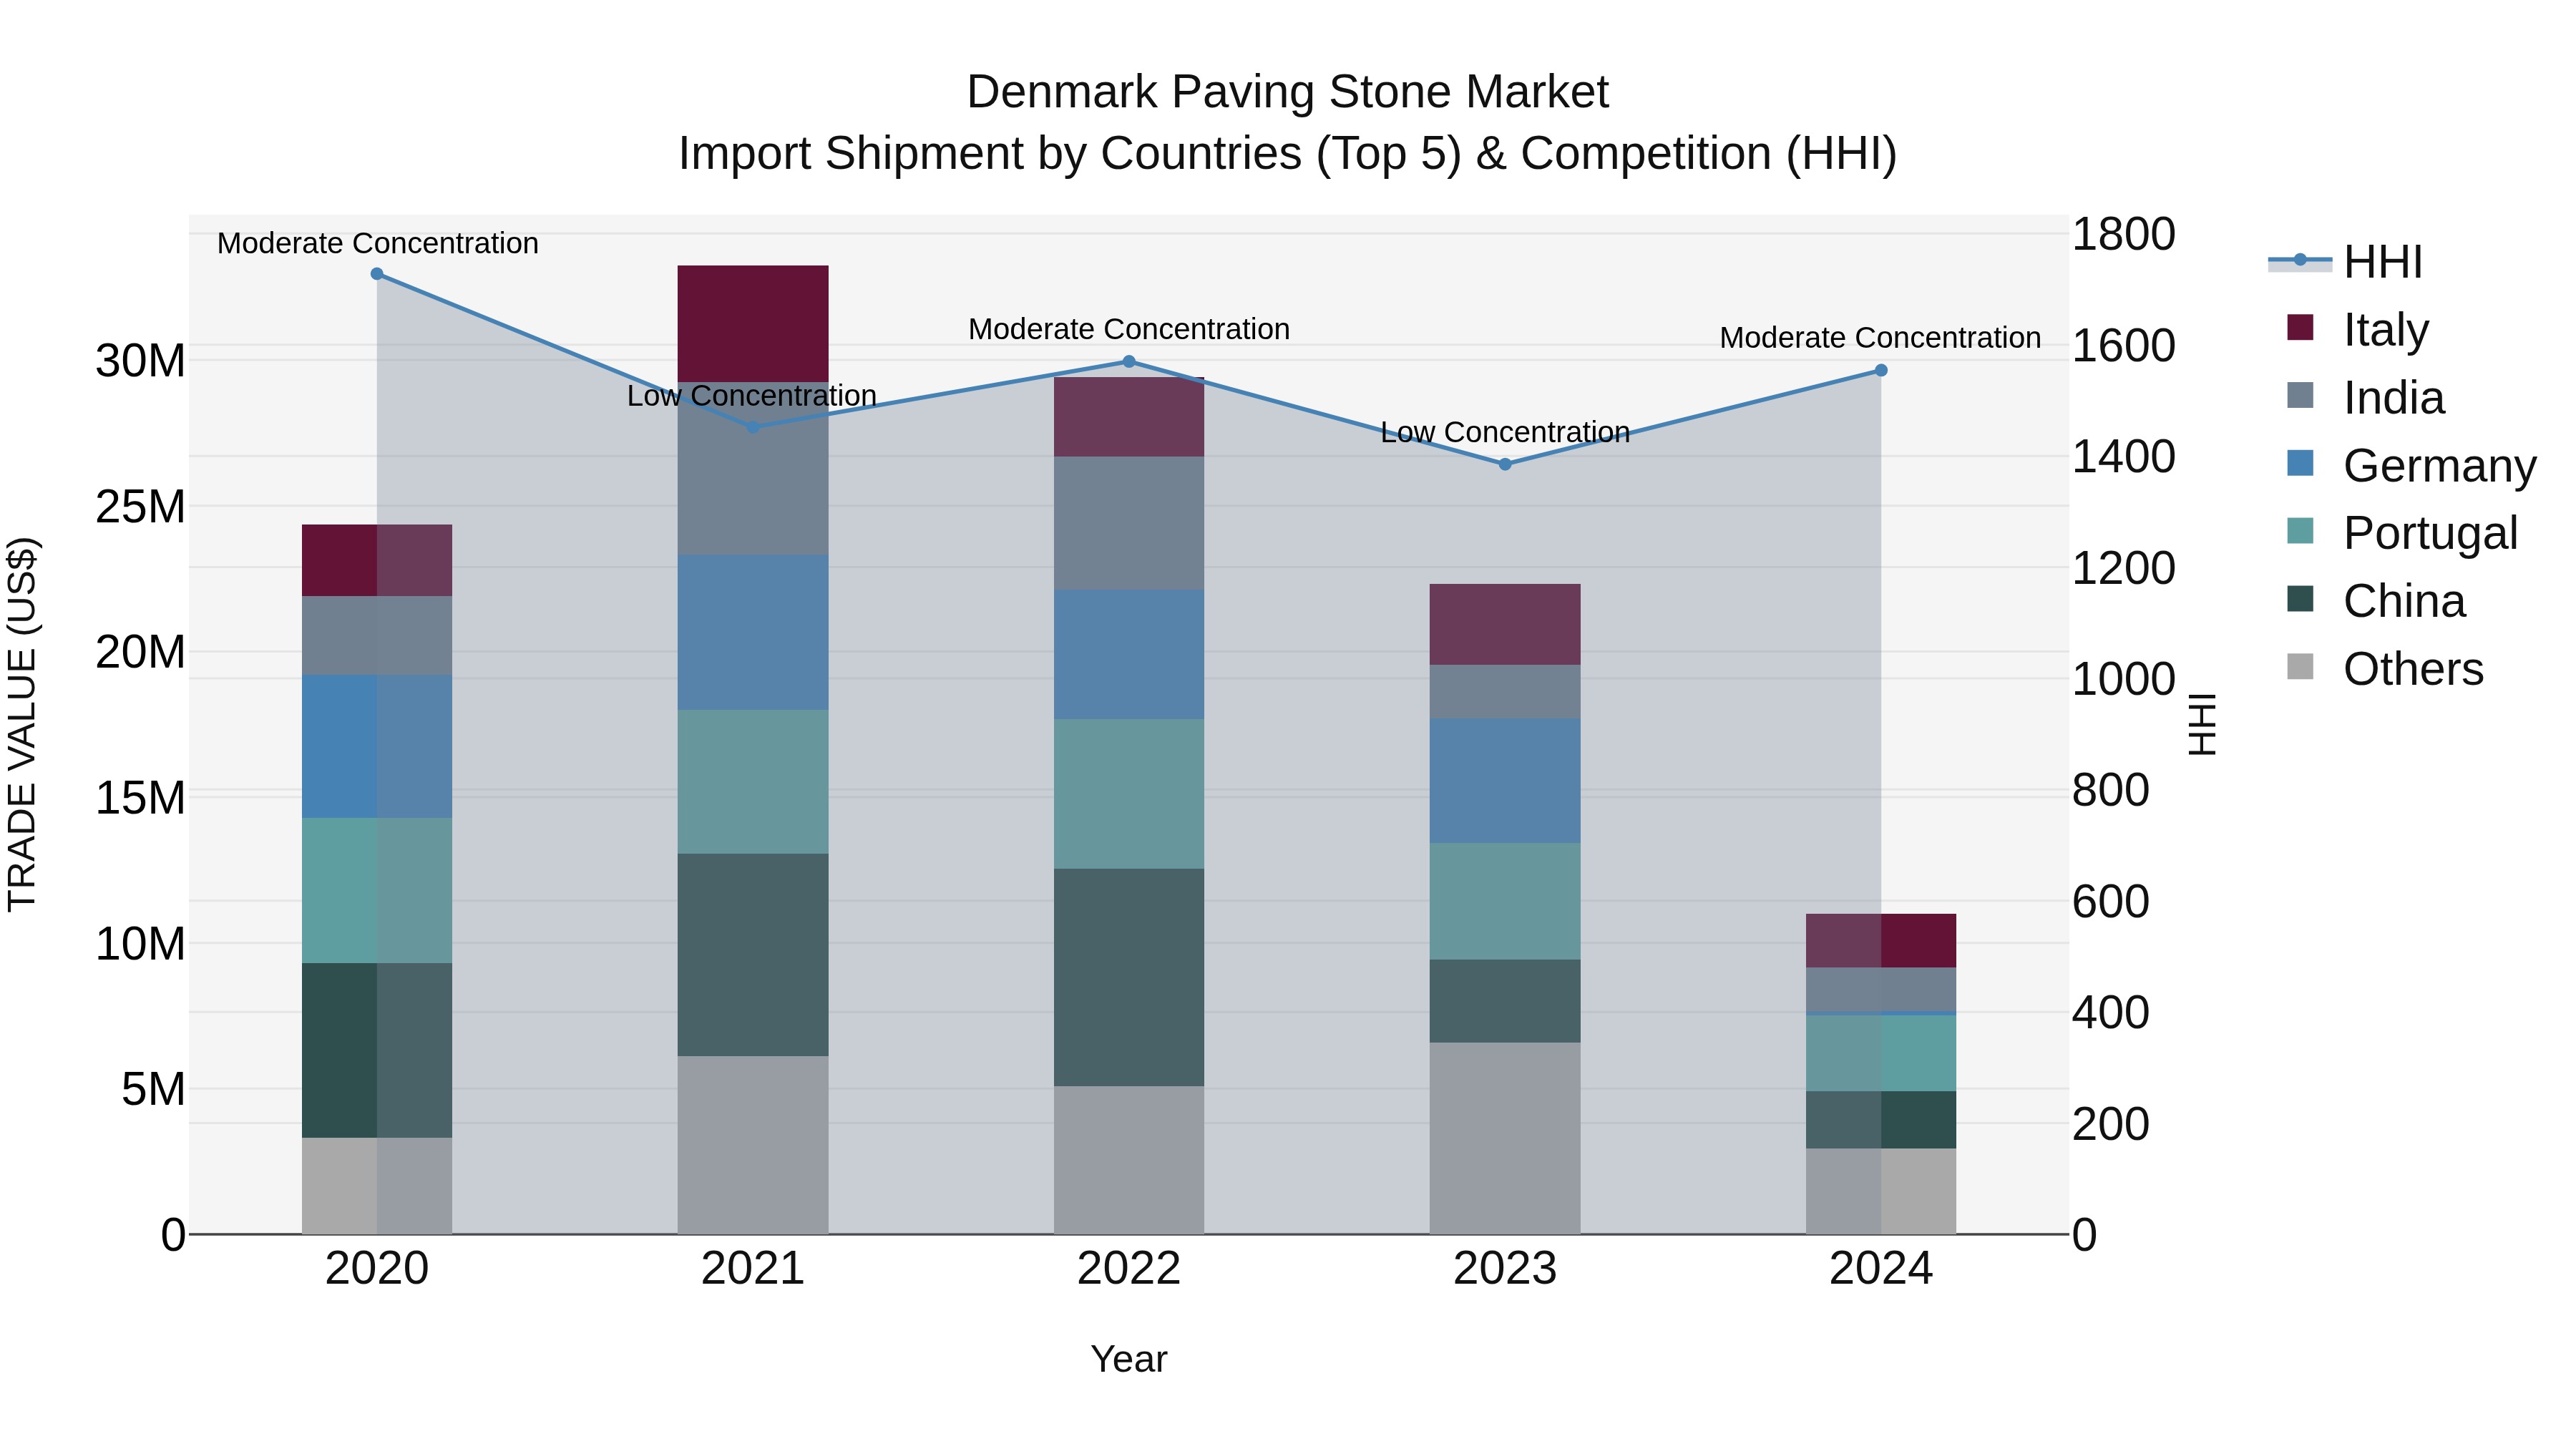Screen dimensions: 2576x1449
Task: Click the Germany segment of the 2022 bar
Action: 1129,654
